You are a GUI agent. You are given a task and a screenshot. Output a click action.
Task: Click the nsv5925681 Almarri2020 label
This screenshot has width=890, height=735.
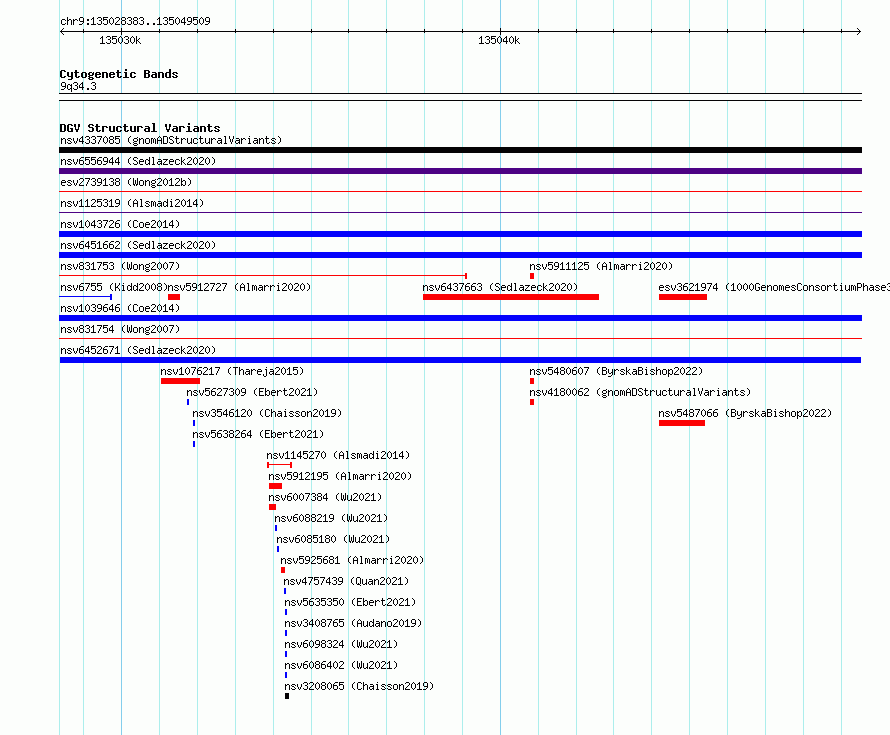[x=352, y=560]
